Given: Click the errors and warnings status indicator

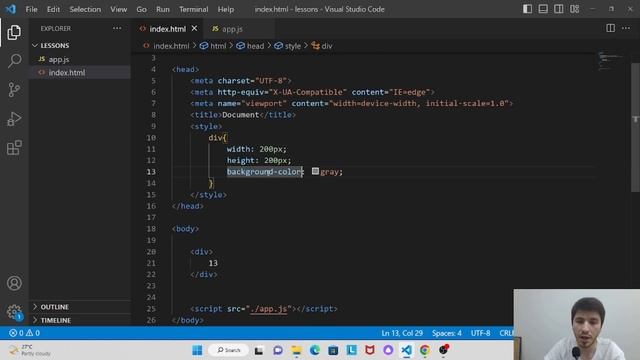Looking at the screenshot, I should pyautogui.click(x=24, y=333).
